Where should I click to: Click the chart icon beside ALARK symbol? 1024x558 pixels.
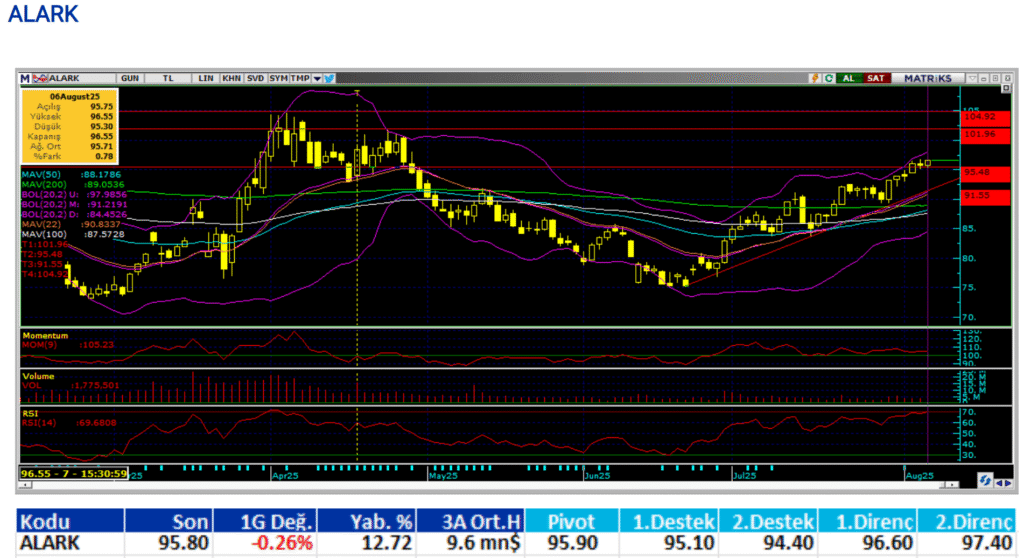(x=40, y=78)
